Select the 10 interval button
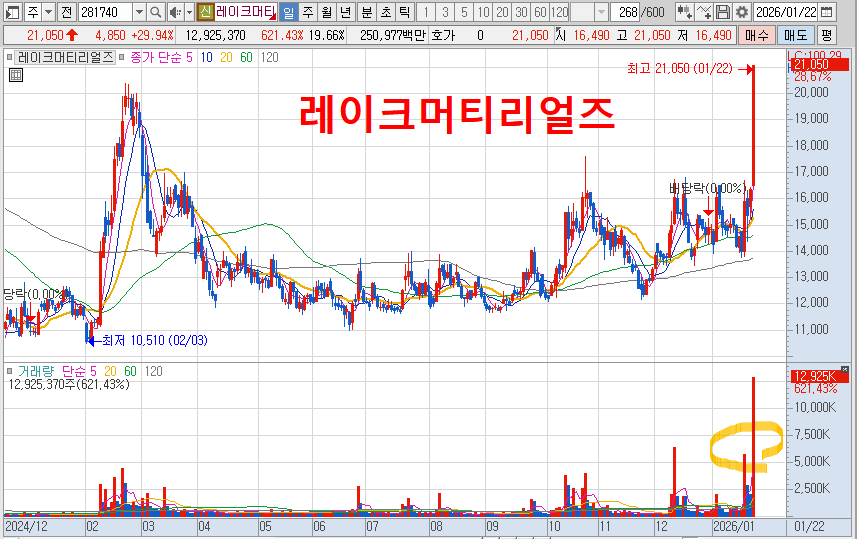This screenshot has width=857, height=539. coord(483,11)
